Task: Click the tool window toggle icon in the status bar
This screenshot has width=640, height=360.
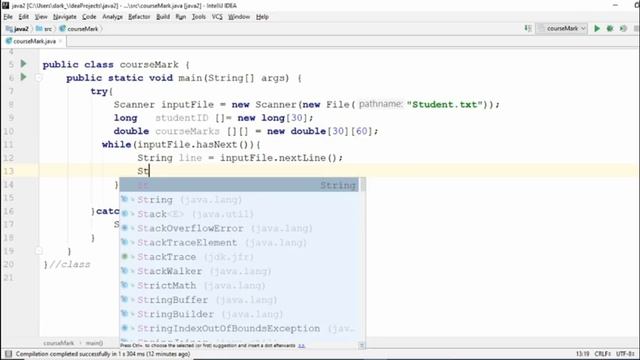Action: tap(8, 354)
